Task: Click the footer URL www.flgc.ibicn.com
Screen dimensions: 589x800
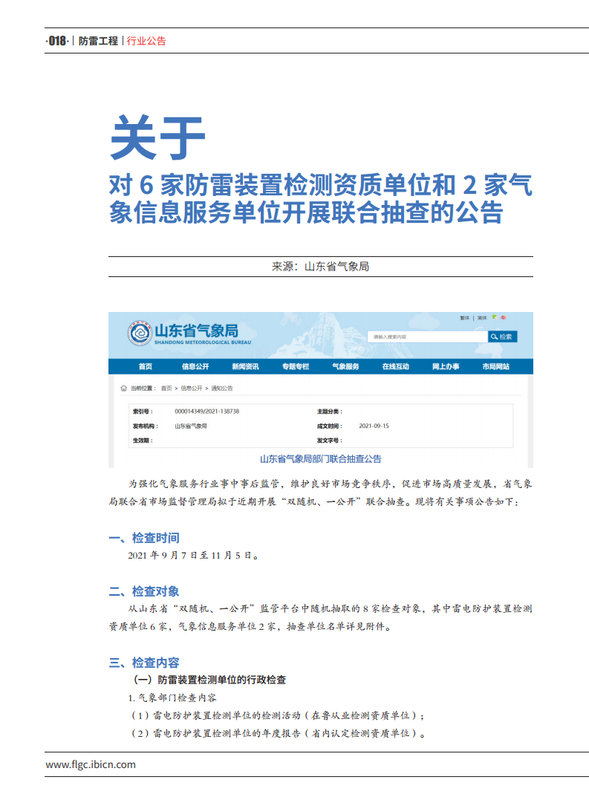Action: (x=91, y=764)
